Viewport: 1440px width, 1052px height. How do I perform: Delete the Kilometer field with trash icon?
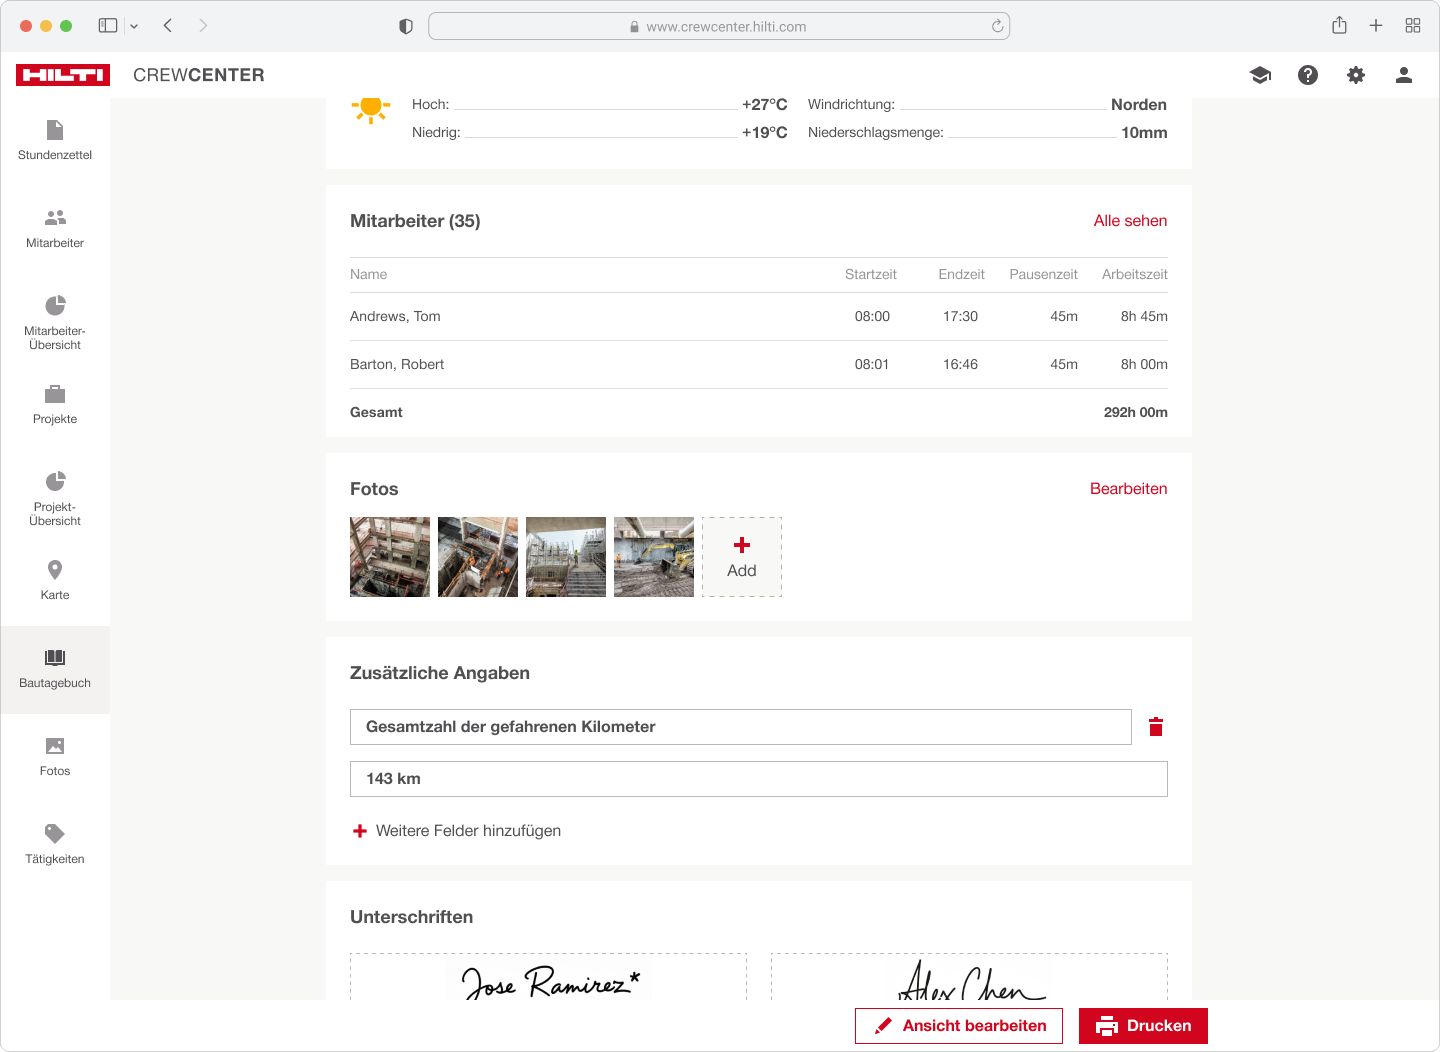point(1156,727)
